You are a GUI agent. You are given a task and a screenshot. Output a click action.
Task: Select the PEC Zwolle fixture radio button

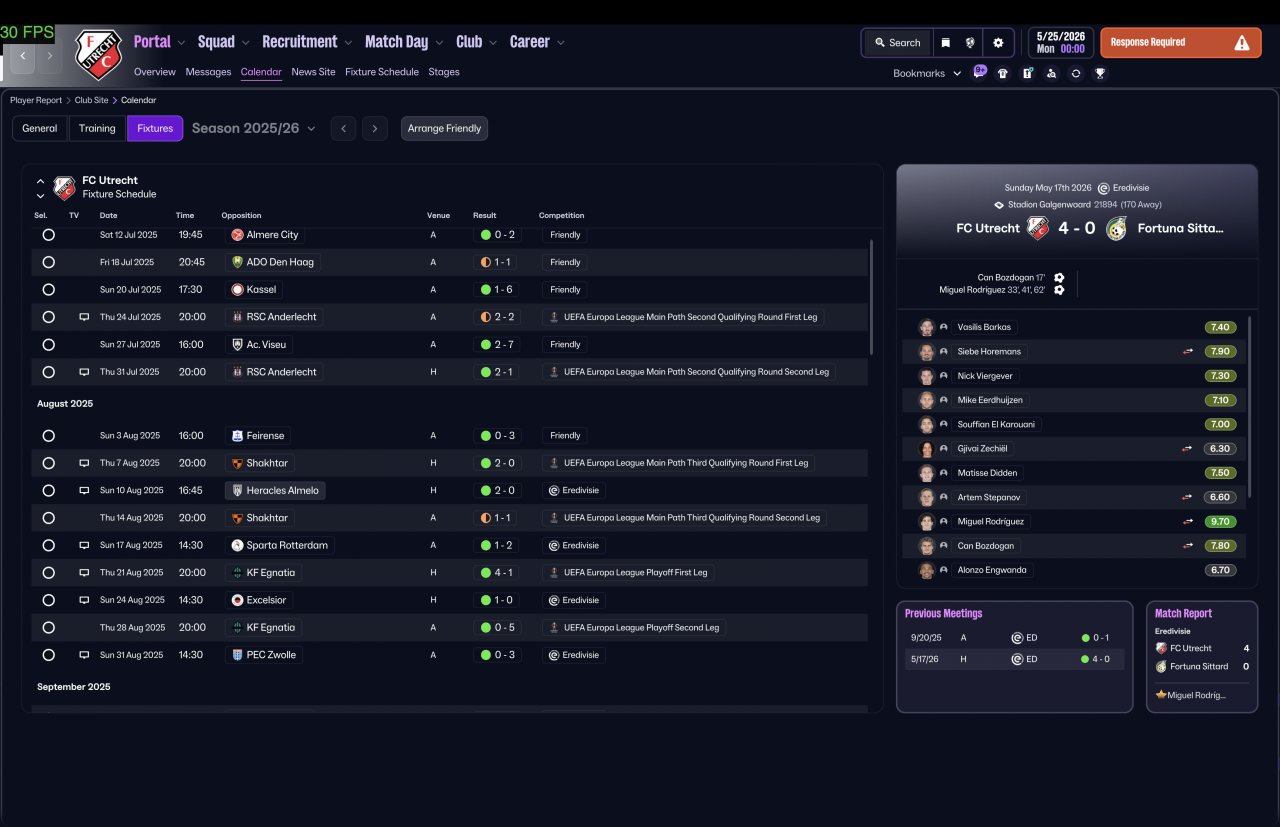(x=48, y=655)
